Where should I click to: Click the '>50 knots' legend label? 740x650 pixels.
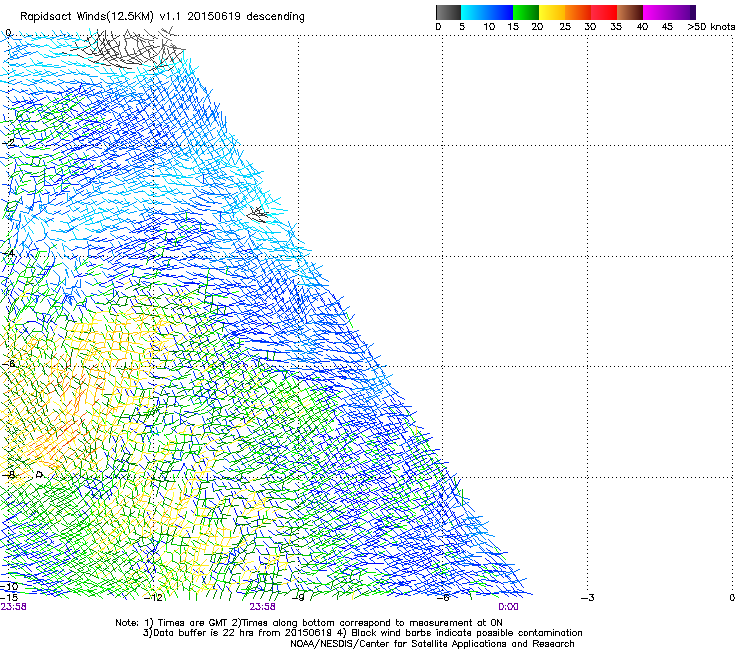[x=711, y=27]
